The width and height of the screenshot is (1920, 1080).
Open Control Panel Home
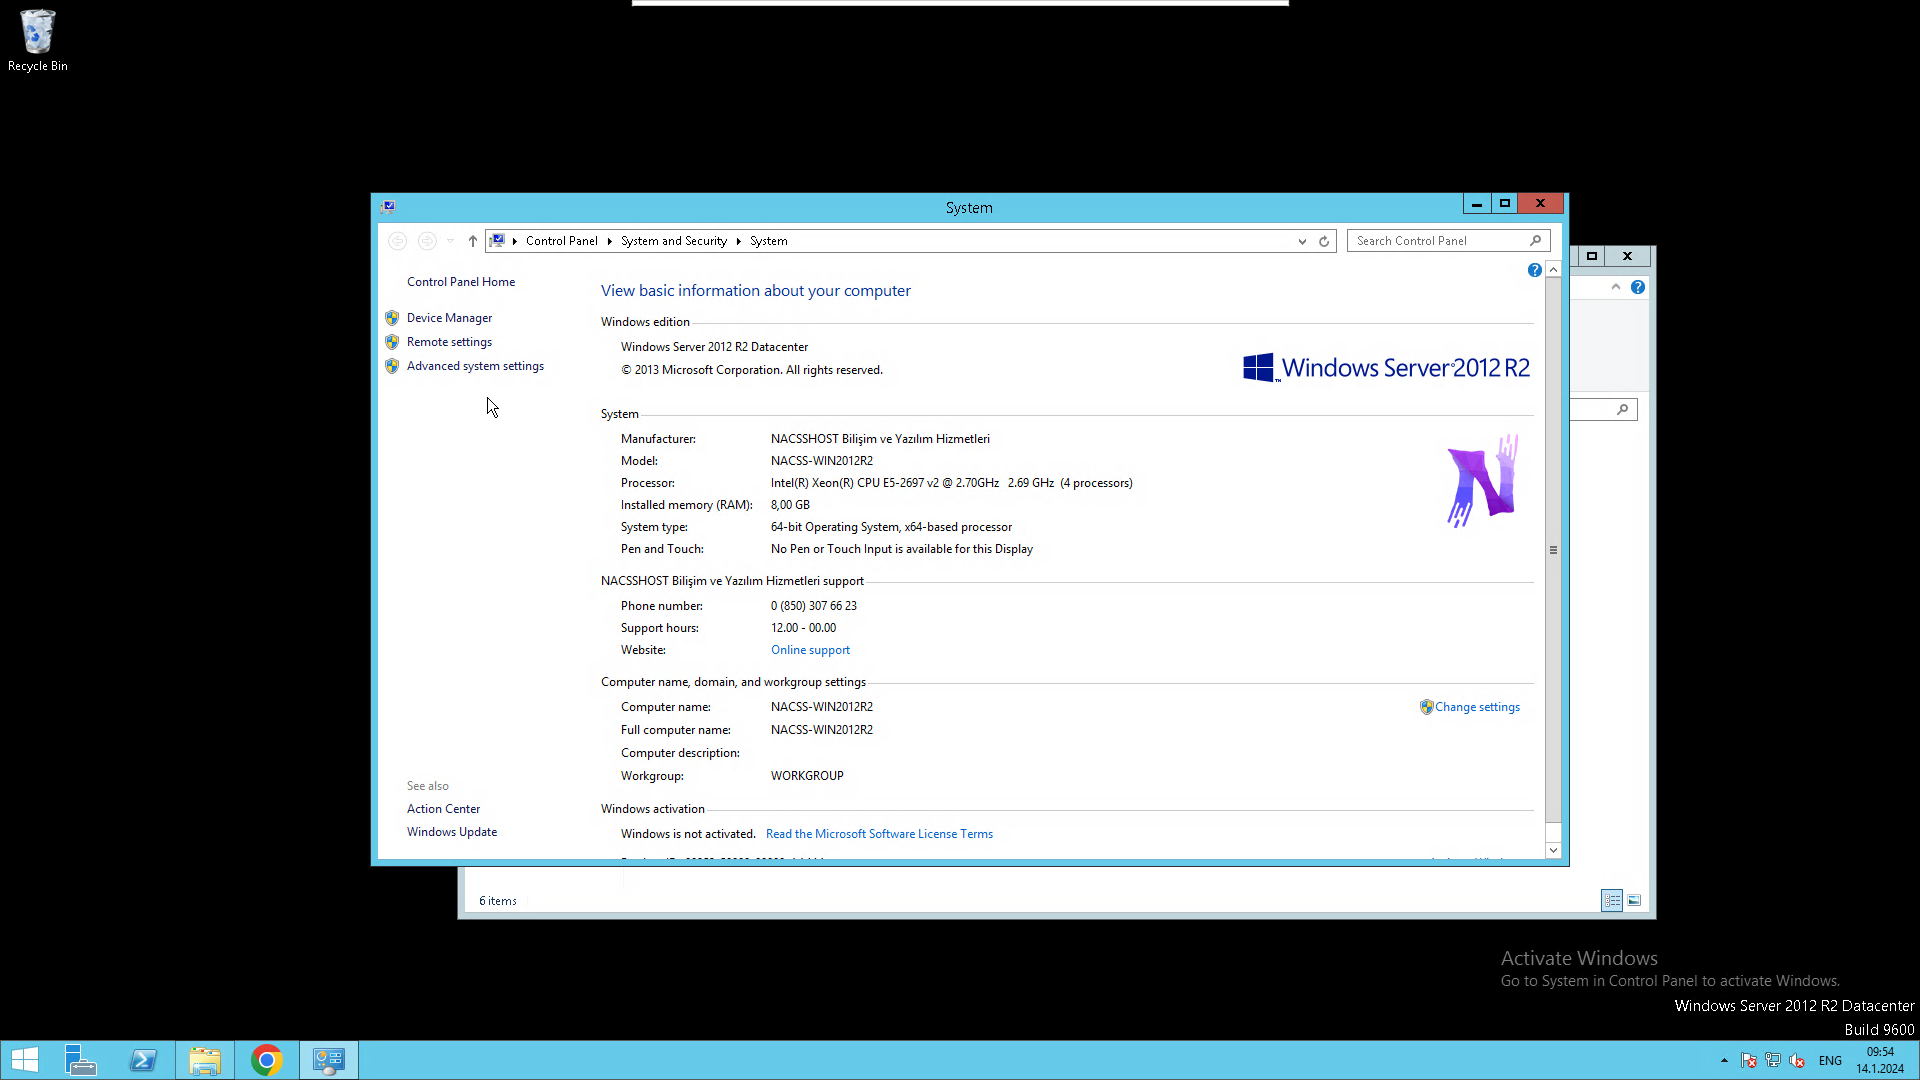461,282
